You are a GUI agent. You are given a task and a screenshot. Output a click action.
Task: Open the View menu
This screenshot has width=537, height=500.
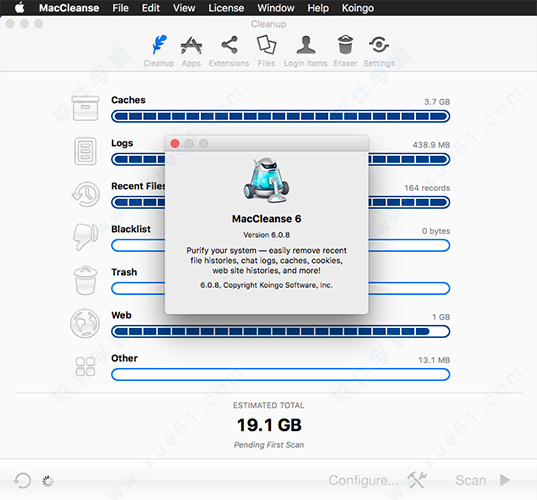tap(184, 8)
